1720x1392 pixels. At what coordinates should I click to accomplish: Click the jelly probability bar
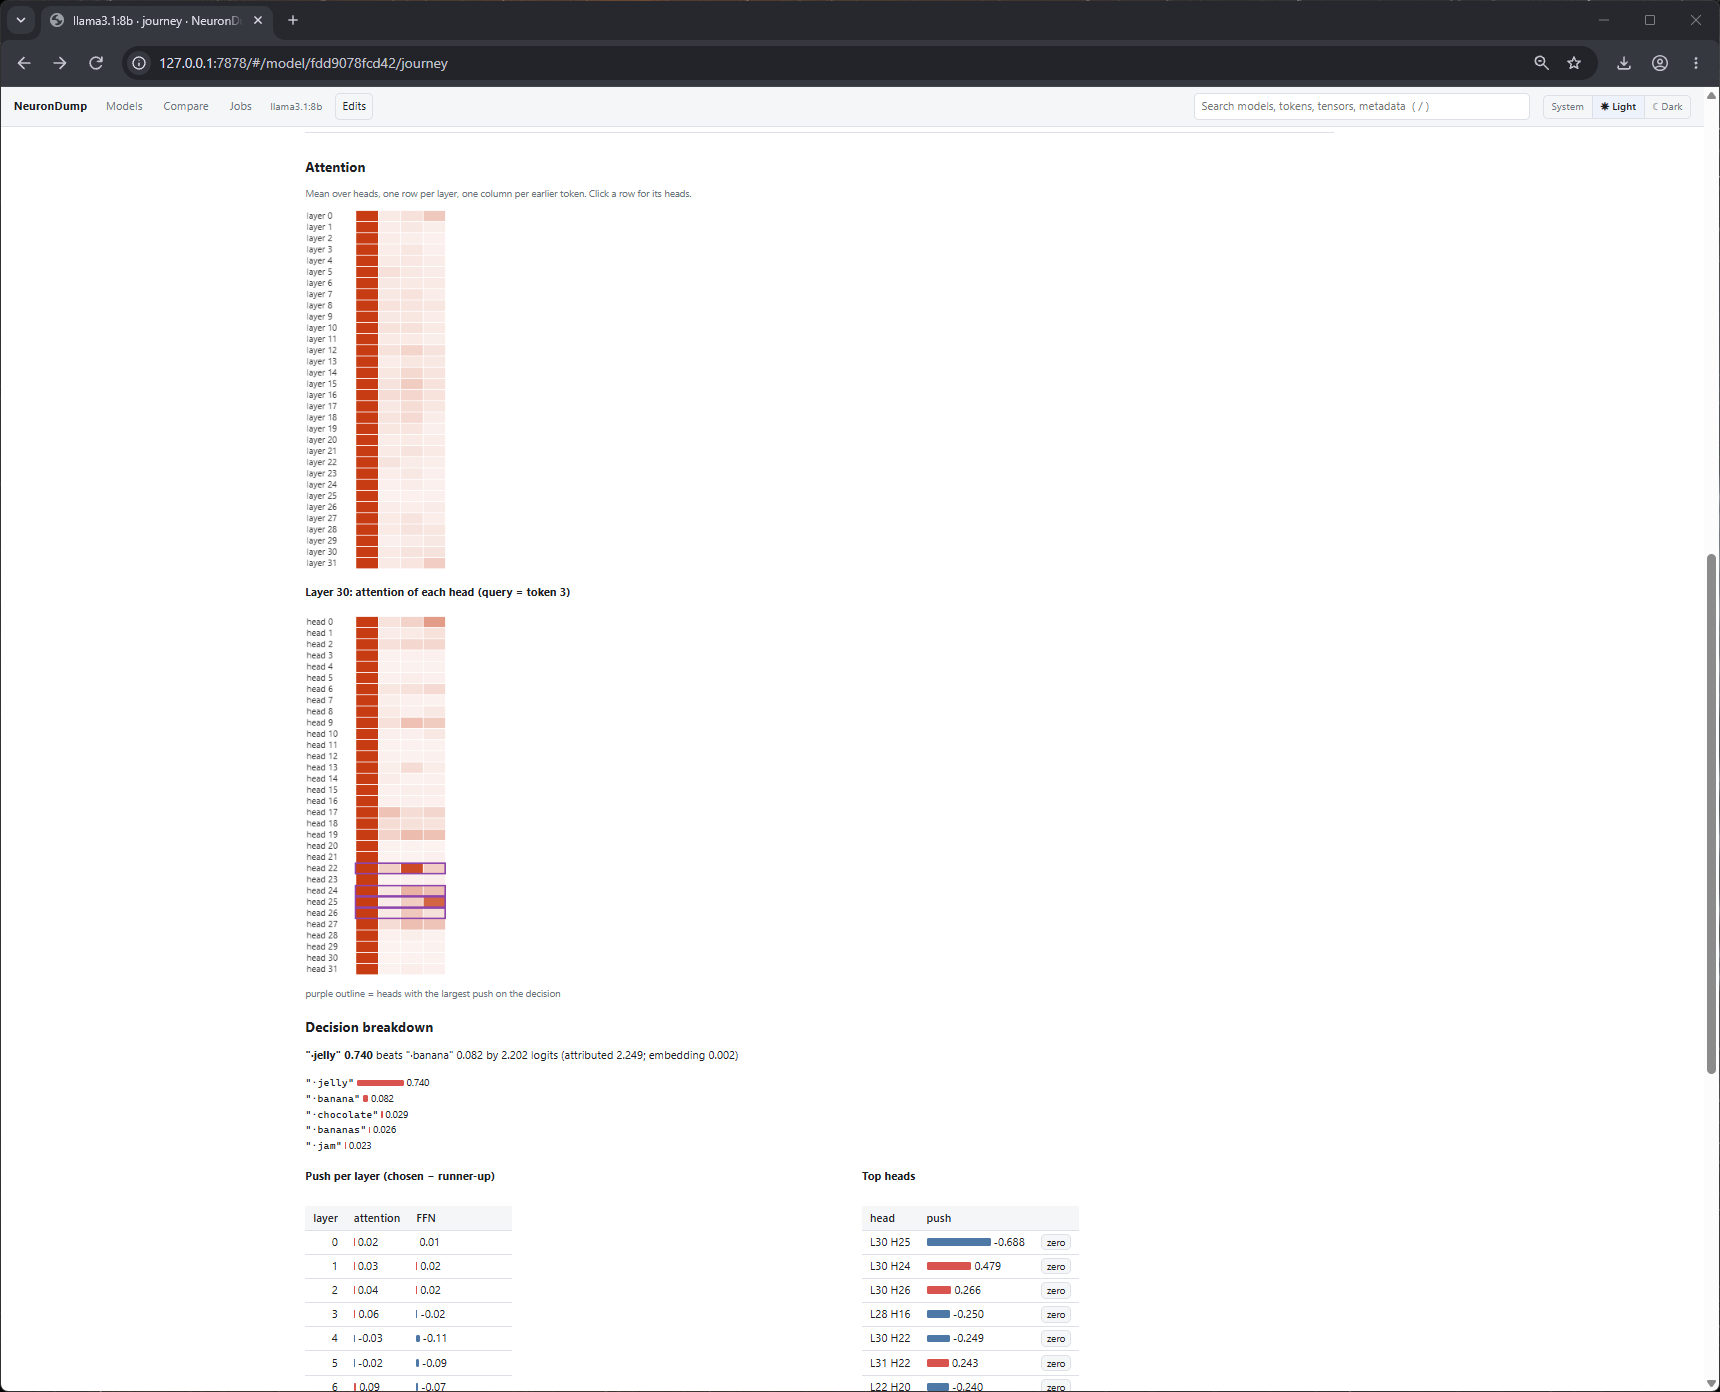tap(380, 1083)
